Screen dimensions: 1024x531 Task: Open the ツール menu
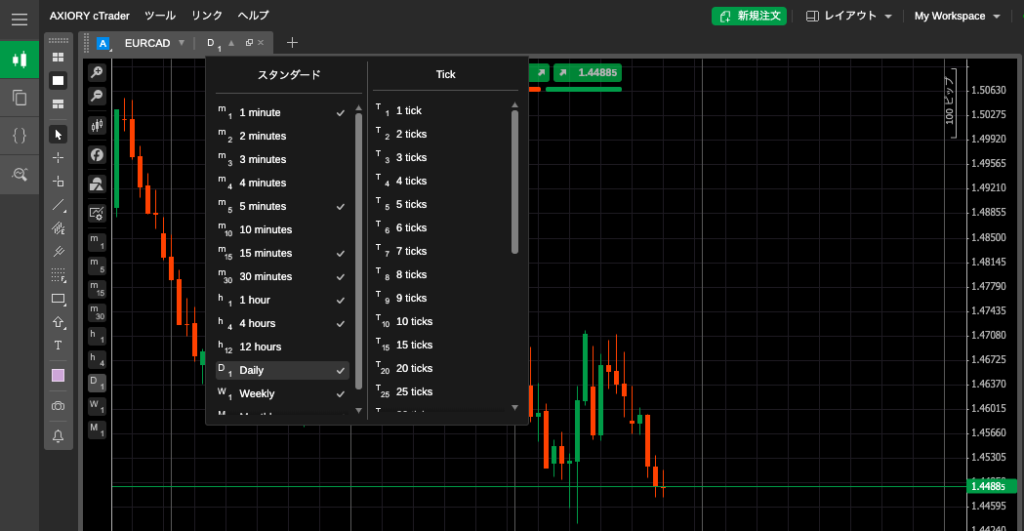pos(159,16)
